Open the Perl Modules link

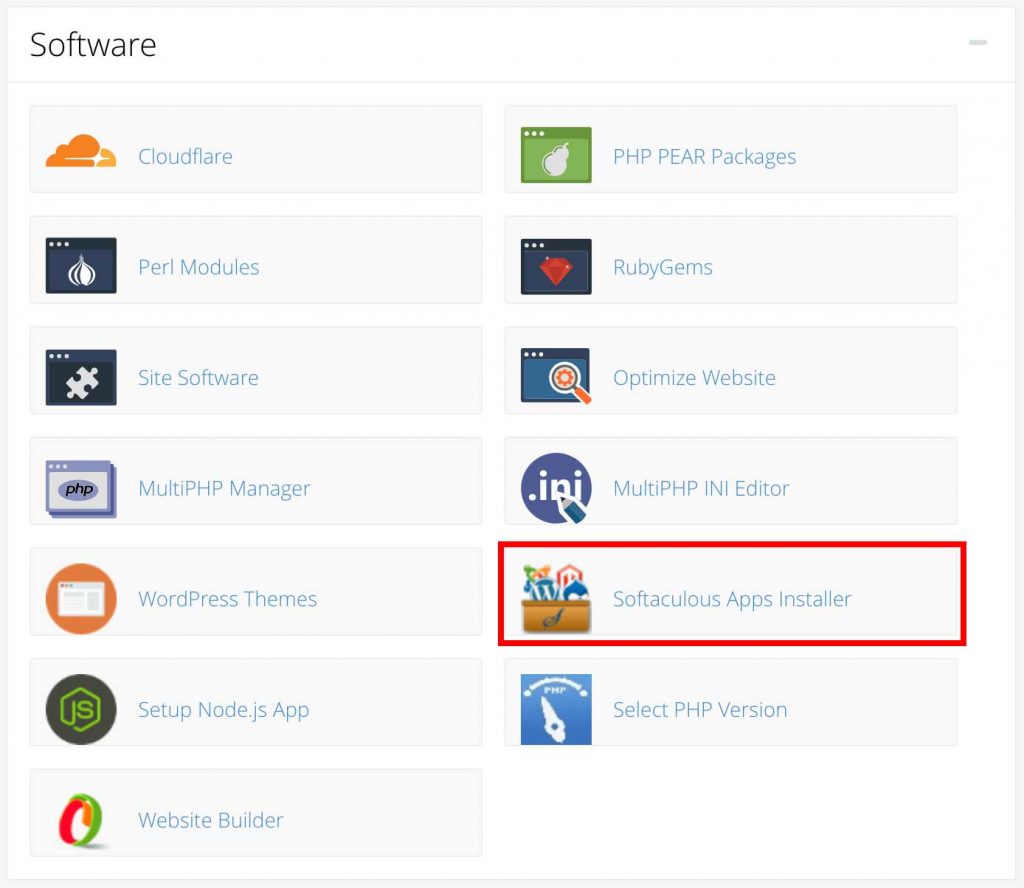[x=199, y=267]
